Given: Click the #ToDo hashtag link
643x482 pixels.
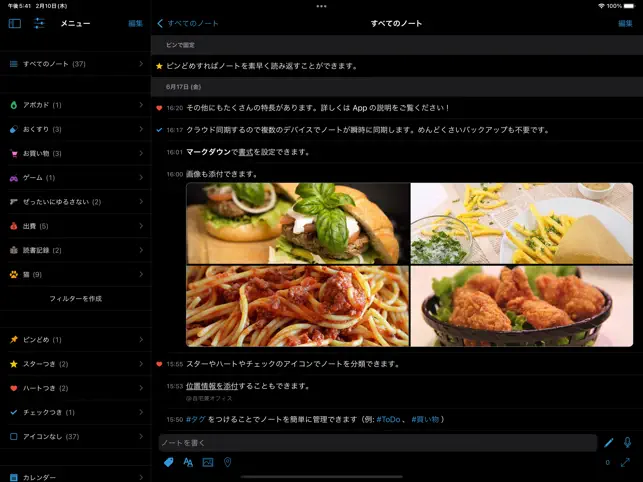Looking at the screenshot, I should pos(388,419).
